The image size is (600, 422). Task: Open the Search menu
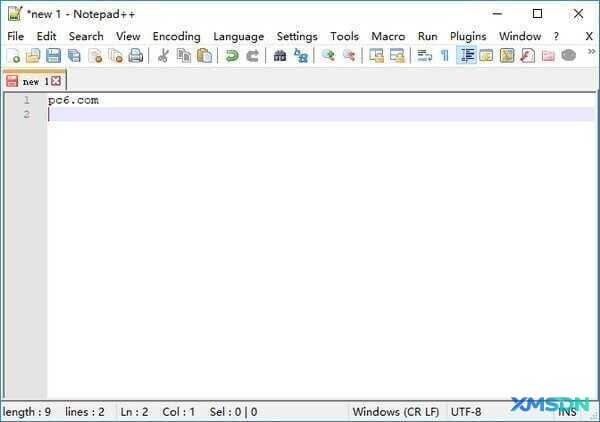point(86,36)
